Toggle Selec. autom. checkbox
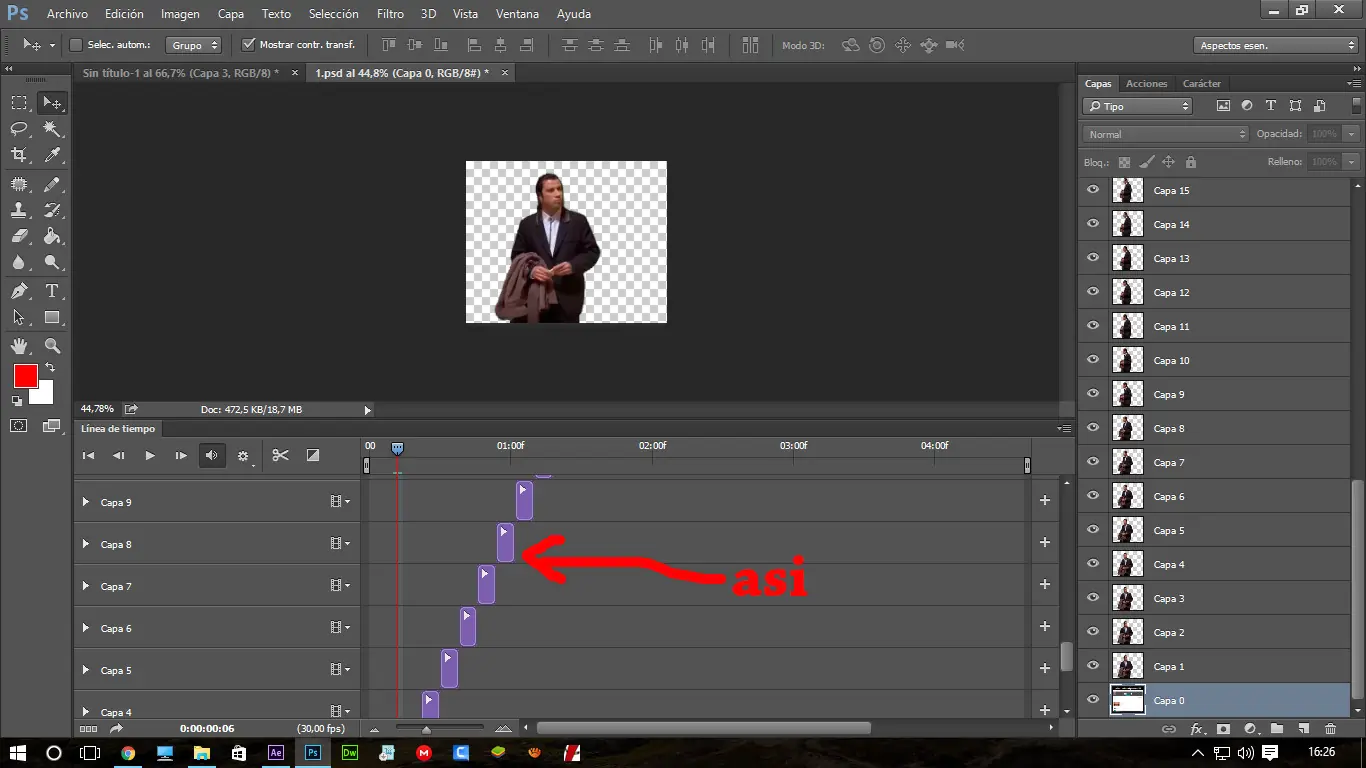Viewport: 1366px width, 768px height. tap(76, 45)
